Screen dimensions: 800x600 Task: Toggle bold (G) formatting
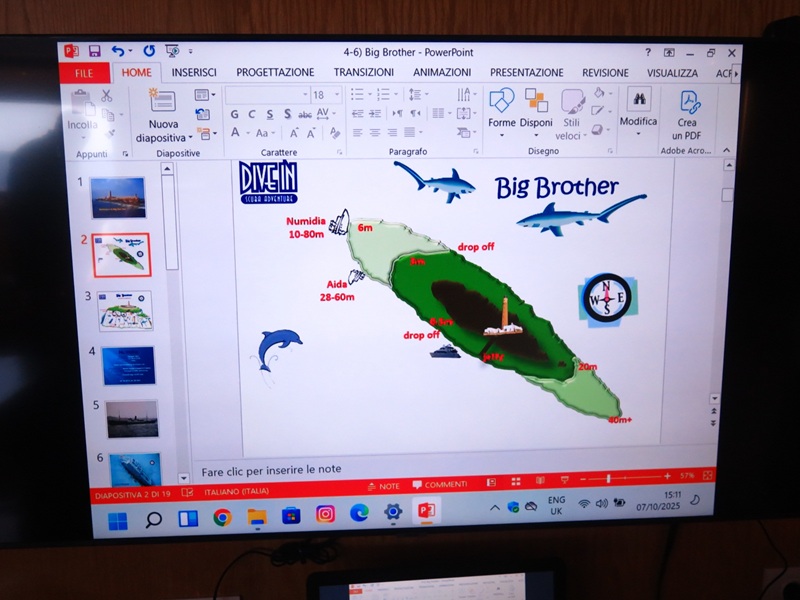[236, 114]
